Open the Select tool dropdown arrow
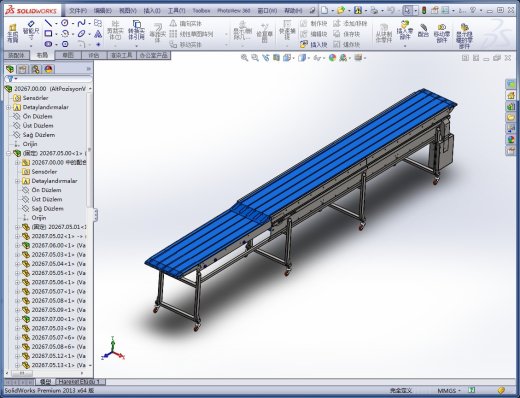This screenshot has height=398, width=520. (415, 11)
